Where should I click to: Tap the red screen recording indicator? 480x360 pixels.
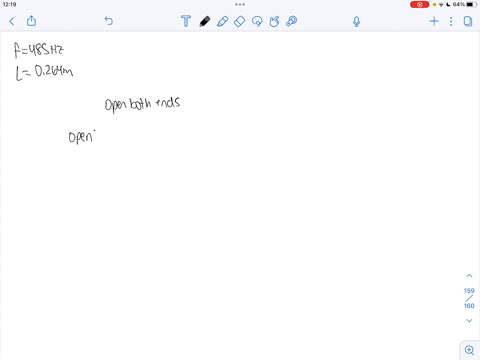420,4
